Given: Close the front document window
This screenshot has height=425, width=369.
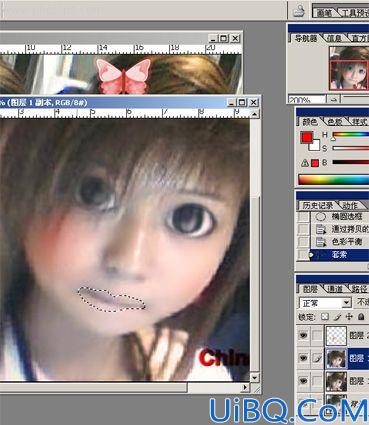Looking at the screenshot, I should coord(254,102).
